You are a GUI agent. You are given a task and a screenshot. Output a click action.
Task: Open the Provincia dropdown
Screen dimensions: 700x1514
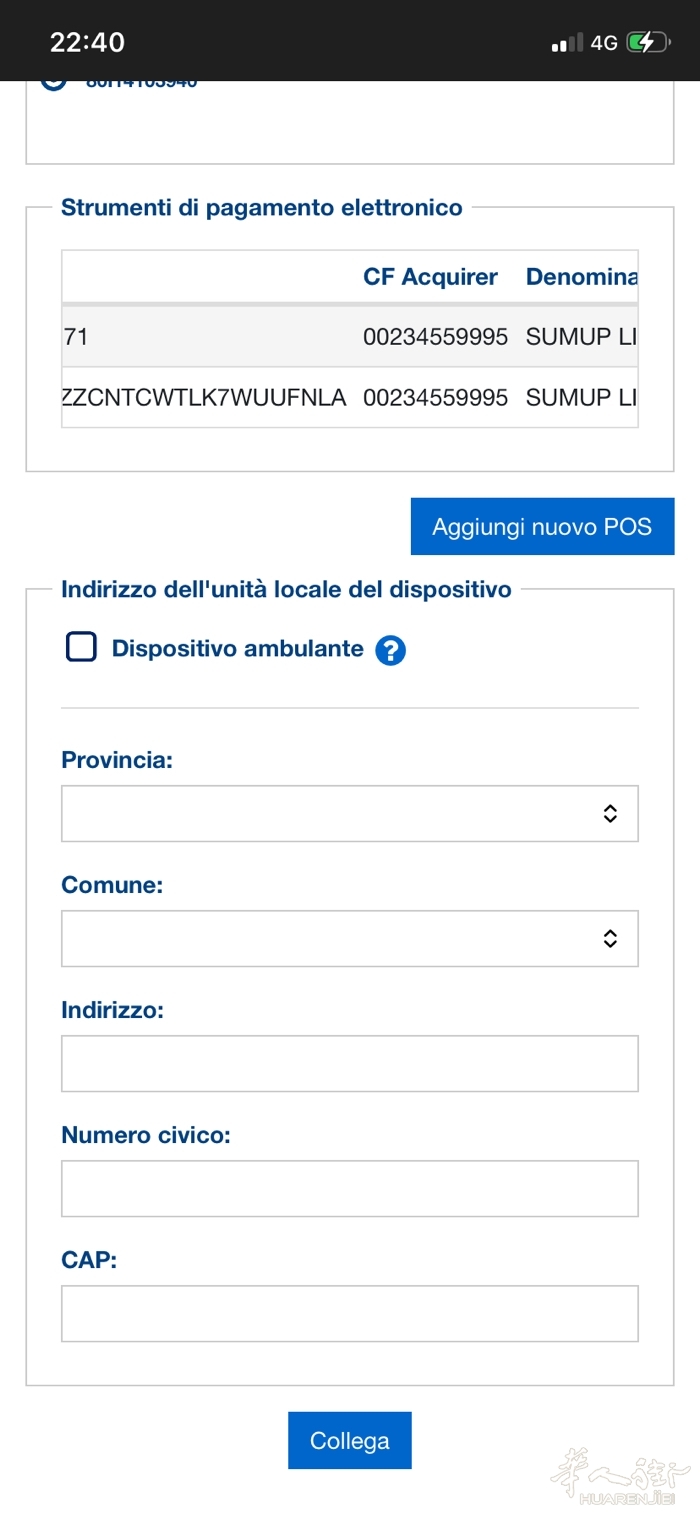point(349,813)
